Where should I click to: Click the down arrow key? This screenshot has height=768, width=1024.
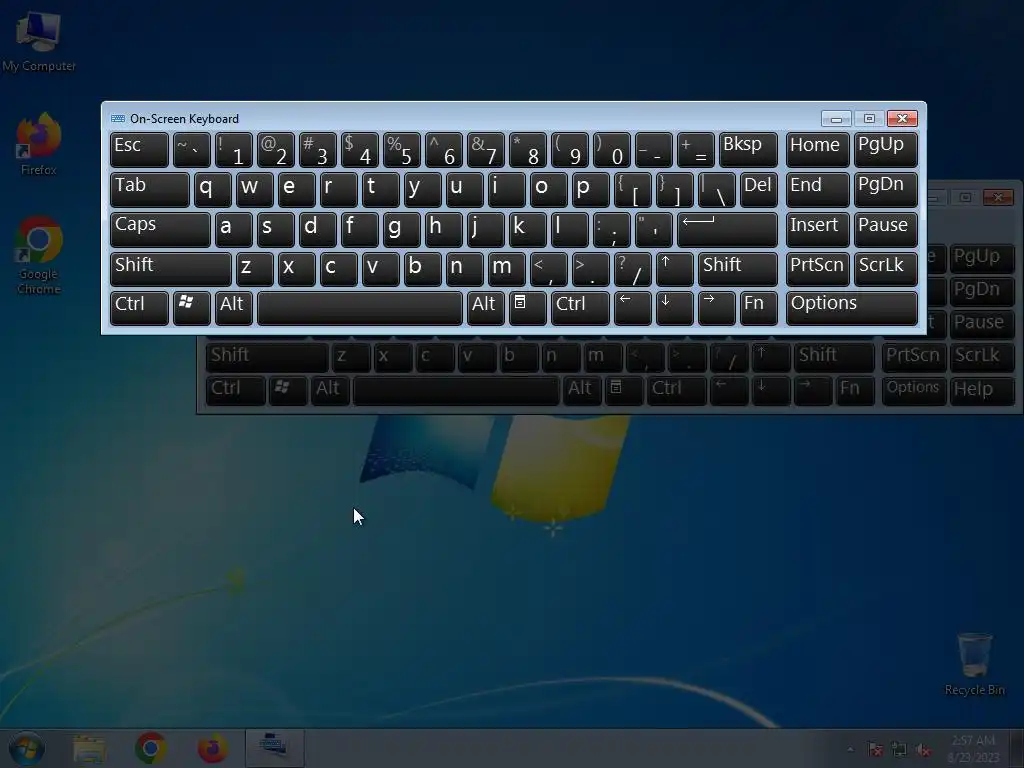point(675,308)
